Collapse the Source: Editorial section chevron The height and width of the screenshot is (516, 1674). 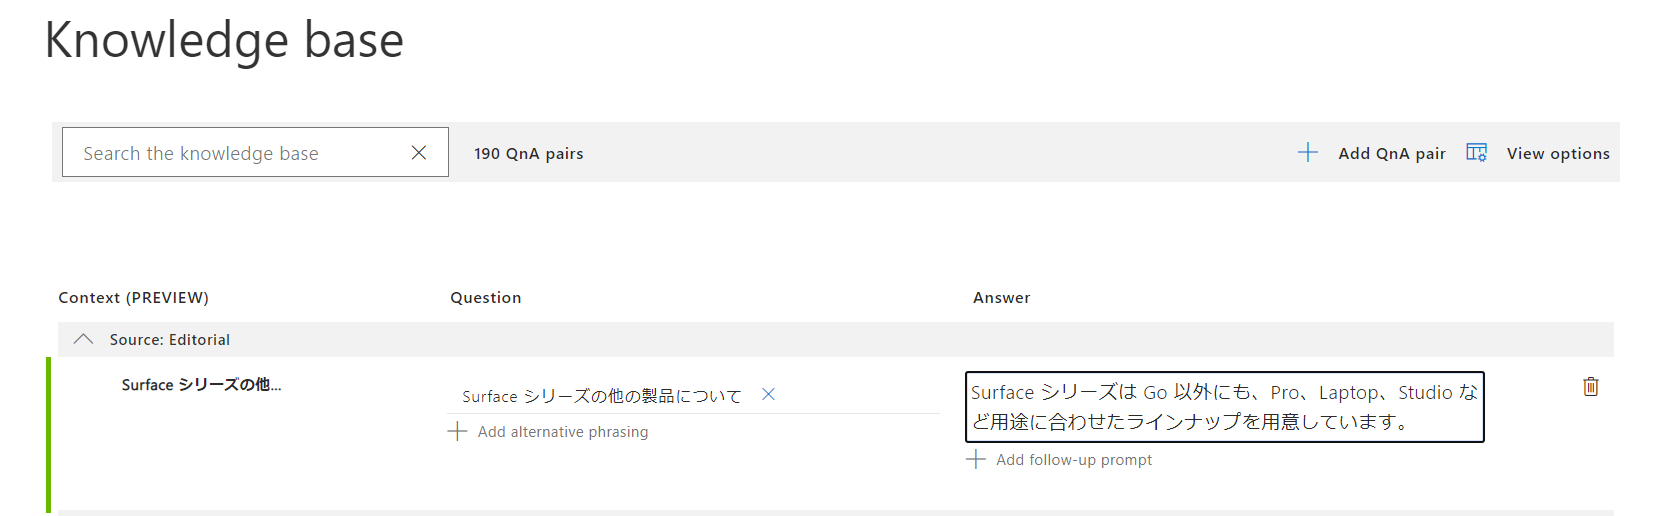(x=84, y=340)
